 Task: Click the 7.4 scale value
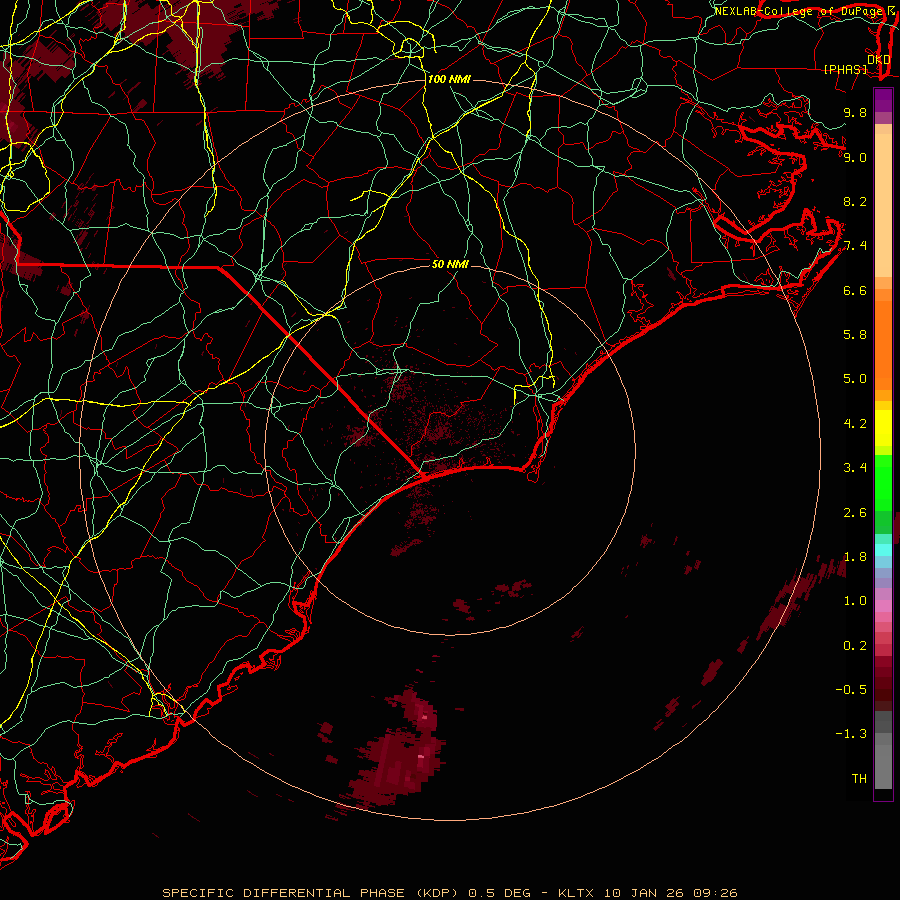(x=855, y=246)
